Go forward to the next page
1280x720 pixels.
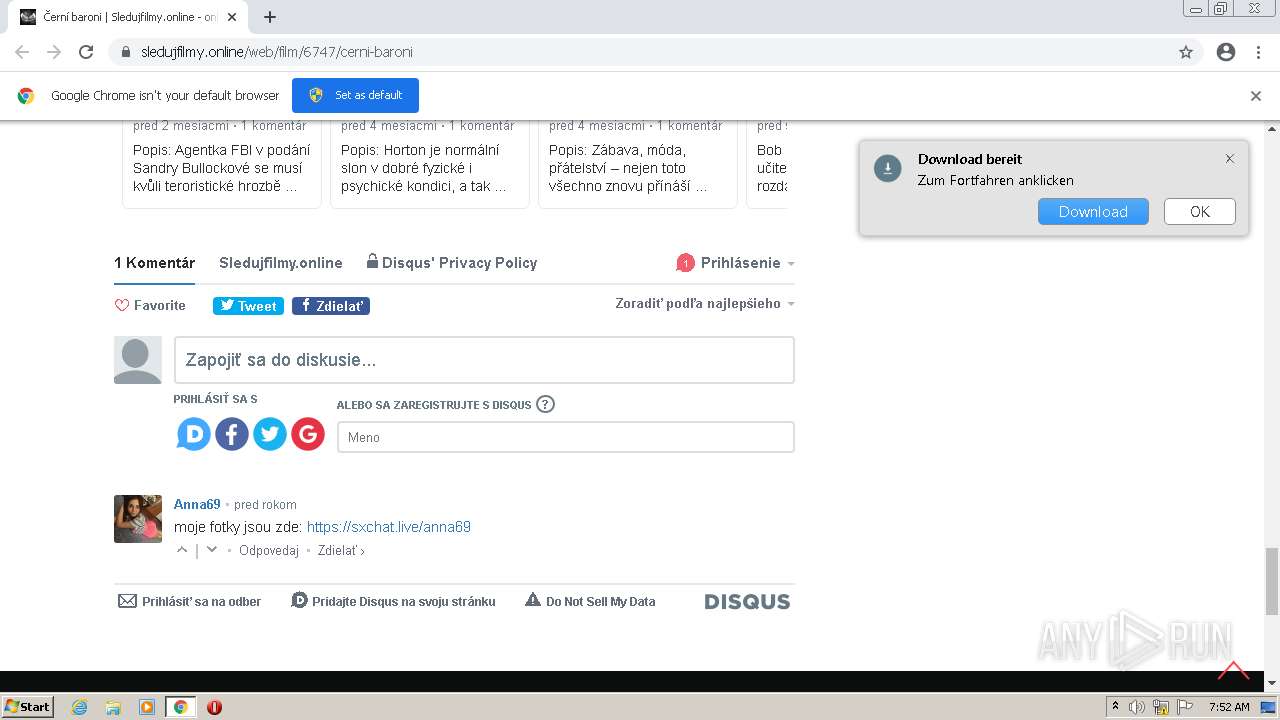[x=54, y=52]
